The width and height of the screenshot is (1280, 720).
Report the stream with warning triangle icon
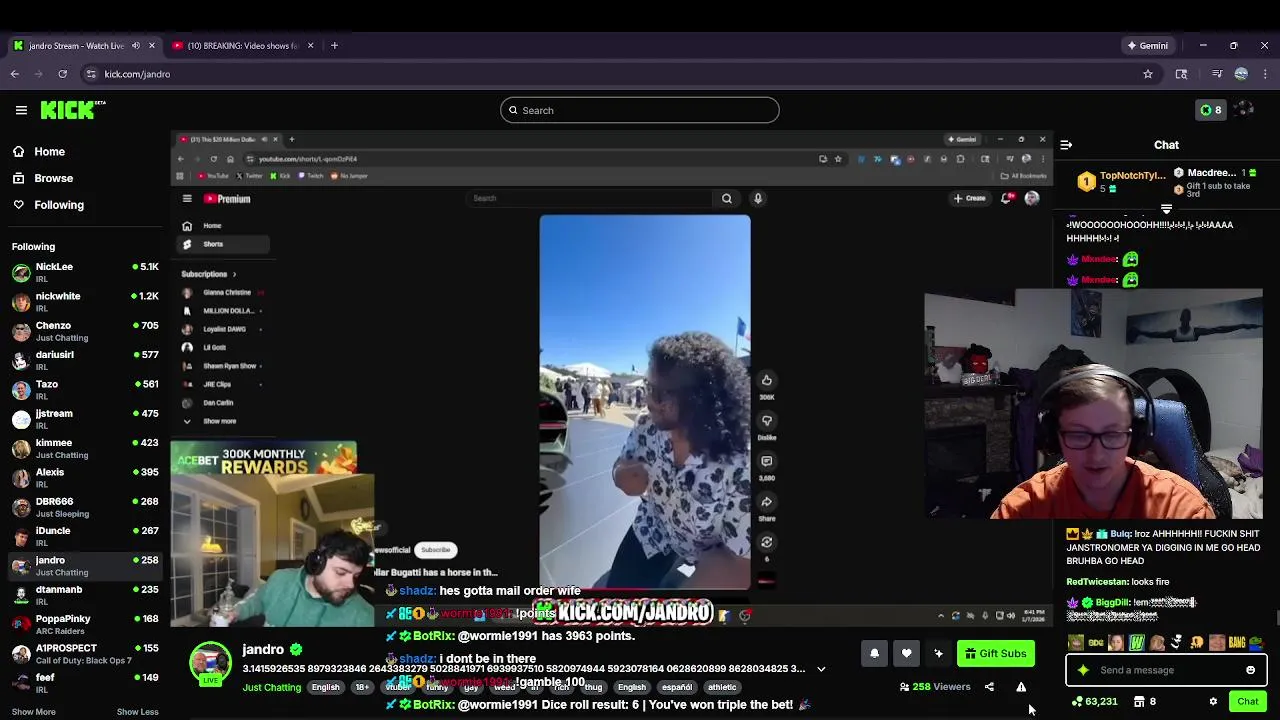[1021, 687]
